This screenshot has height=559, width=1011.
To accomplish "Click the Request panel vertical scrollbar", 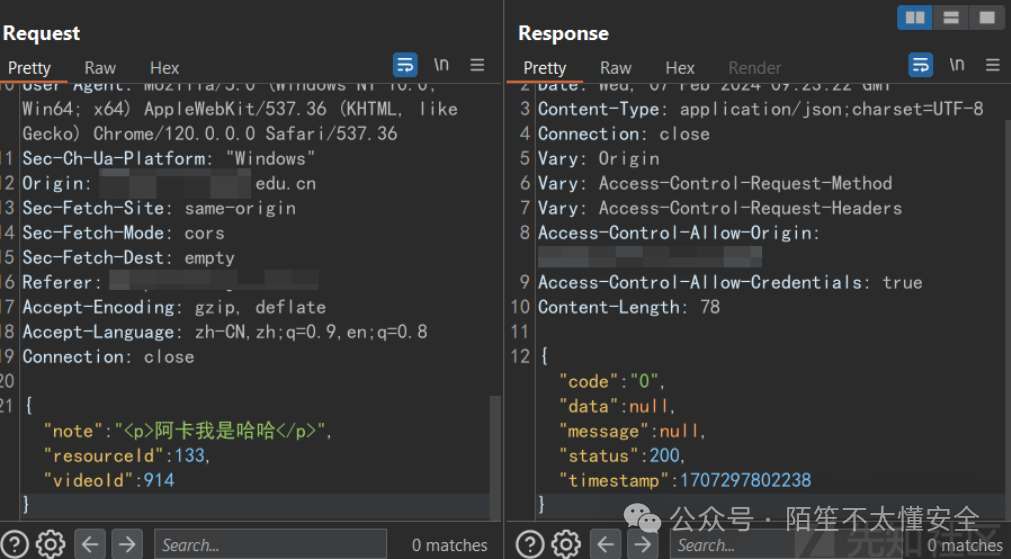I will (x=495, y=456).
